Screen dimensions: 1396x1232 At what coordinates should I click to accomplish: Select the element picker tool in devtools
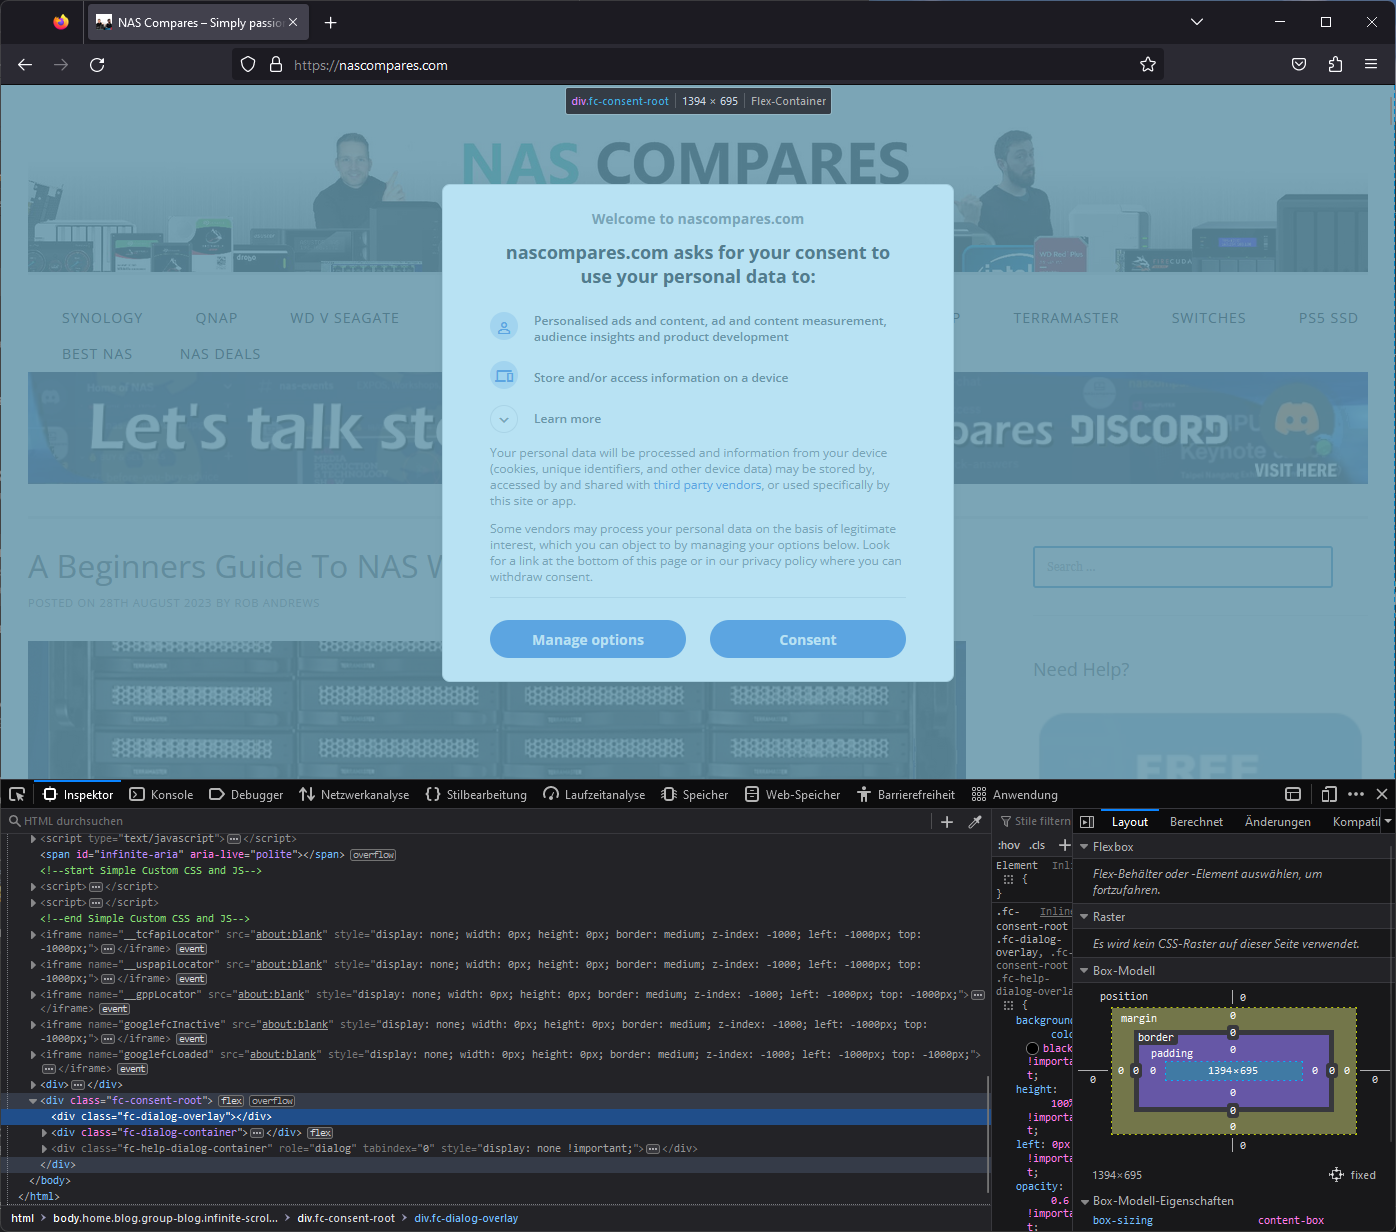tap(17, 794)
